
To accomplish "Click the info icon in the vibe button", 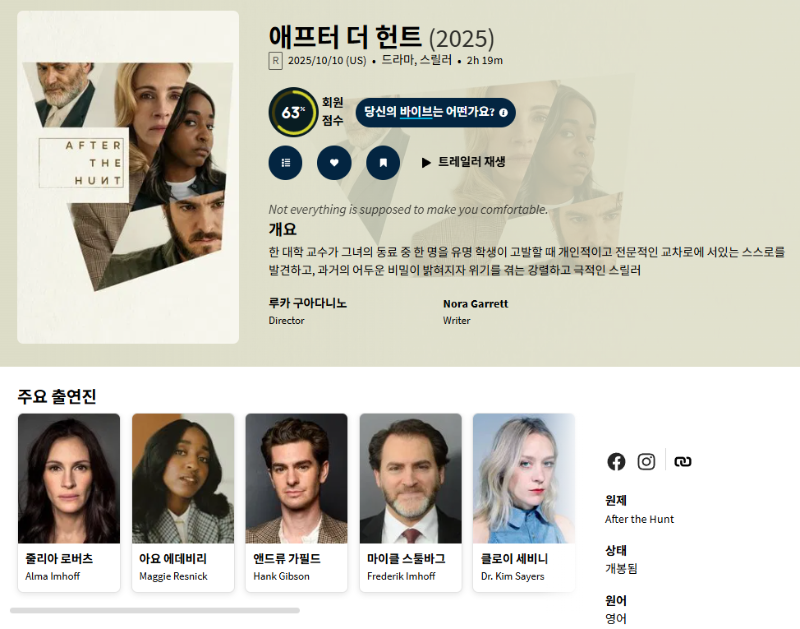I will tap(504, 113).
